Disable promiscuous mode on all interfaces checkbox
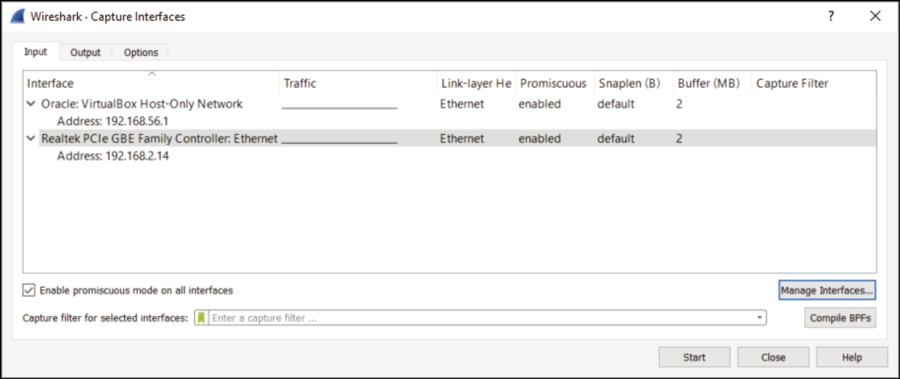 pyautogui.click(x=29, y=290)
